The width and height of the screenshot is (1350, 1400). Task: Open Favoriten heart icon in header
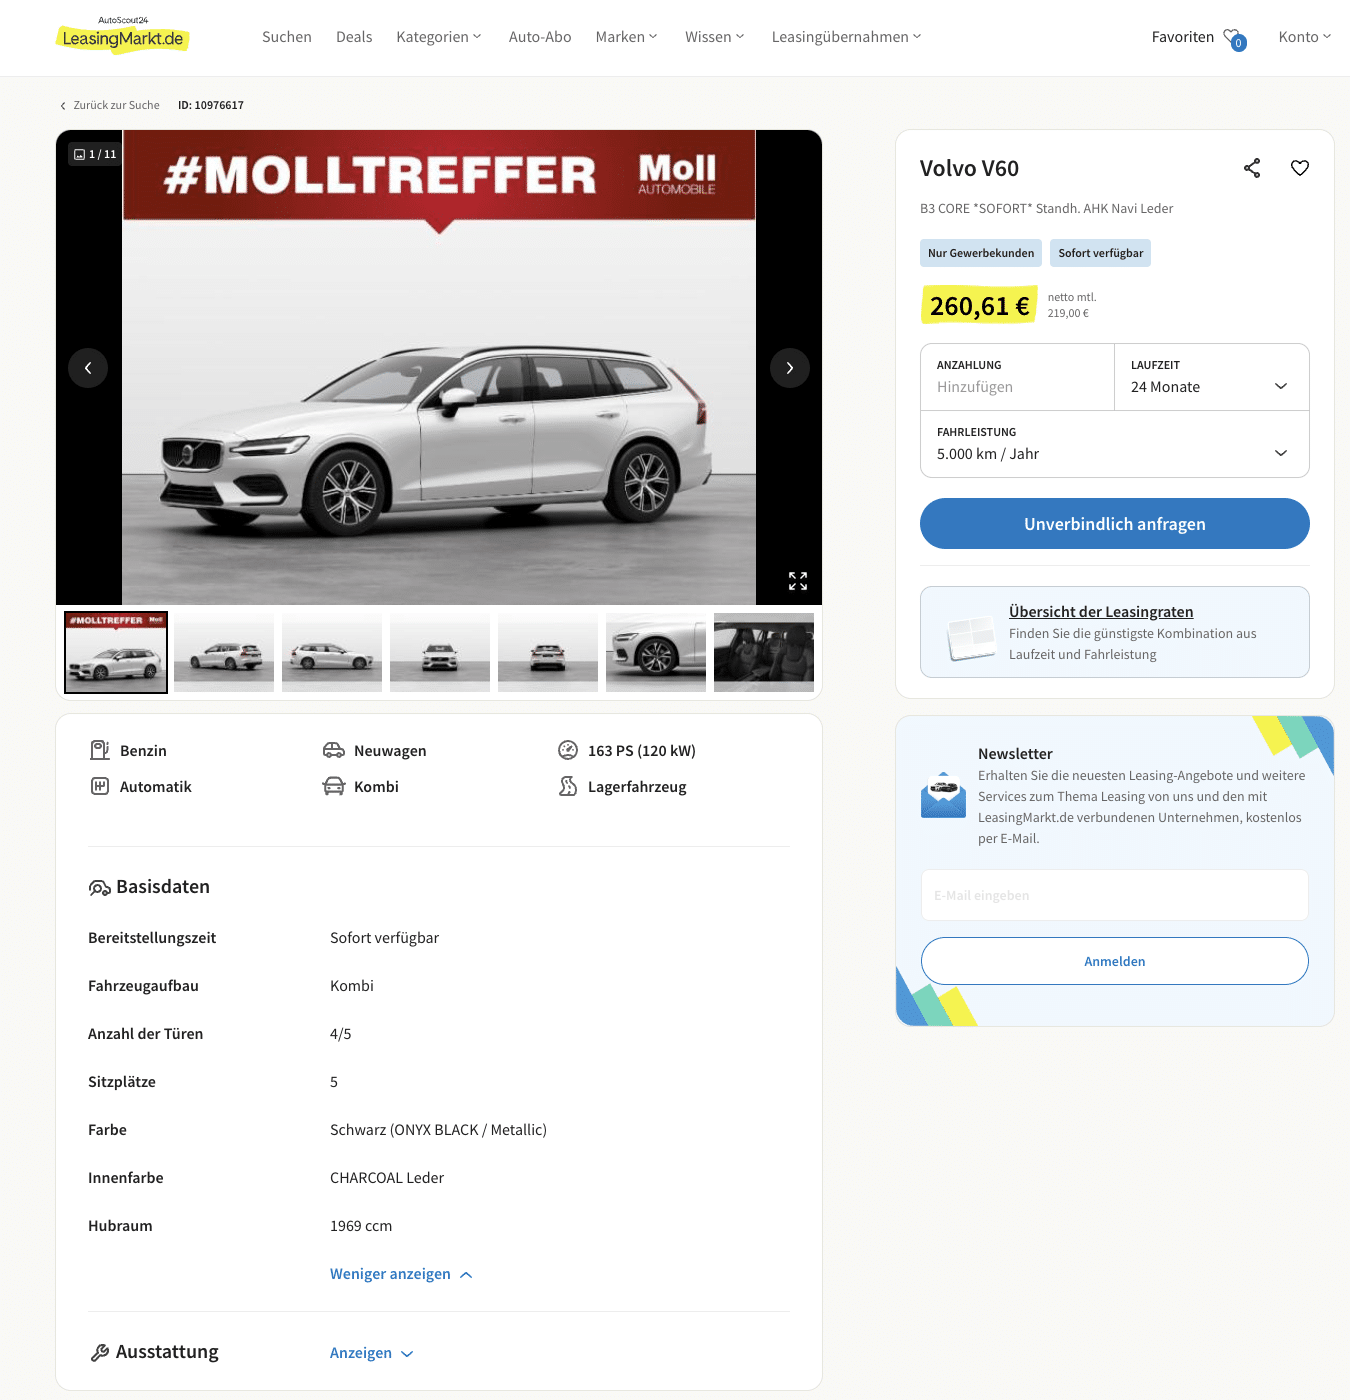click(x=1234, y=38)
